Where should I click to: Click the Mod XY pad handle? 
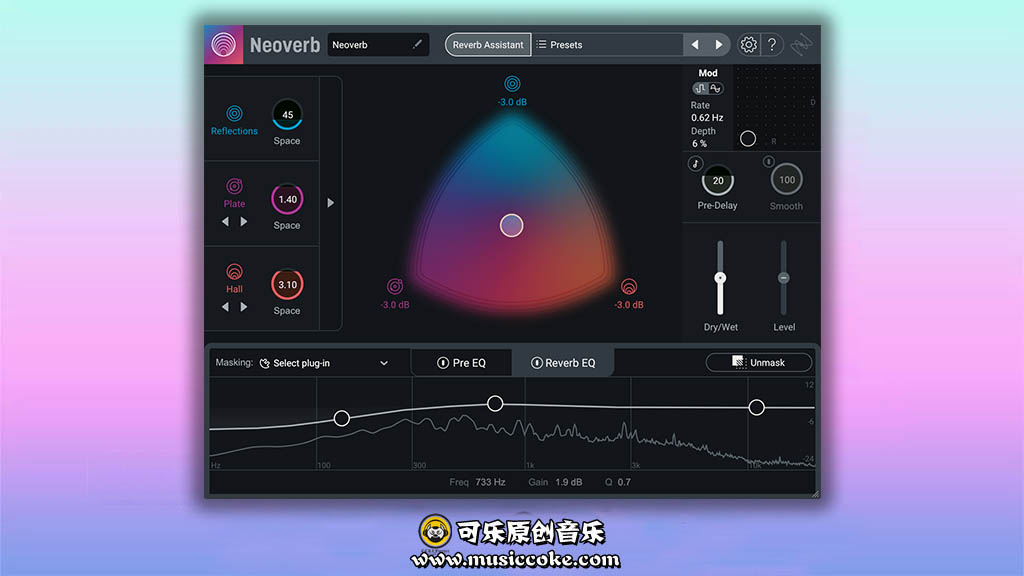tap(748, 138)
